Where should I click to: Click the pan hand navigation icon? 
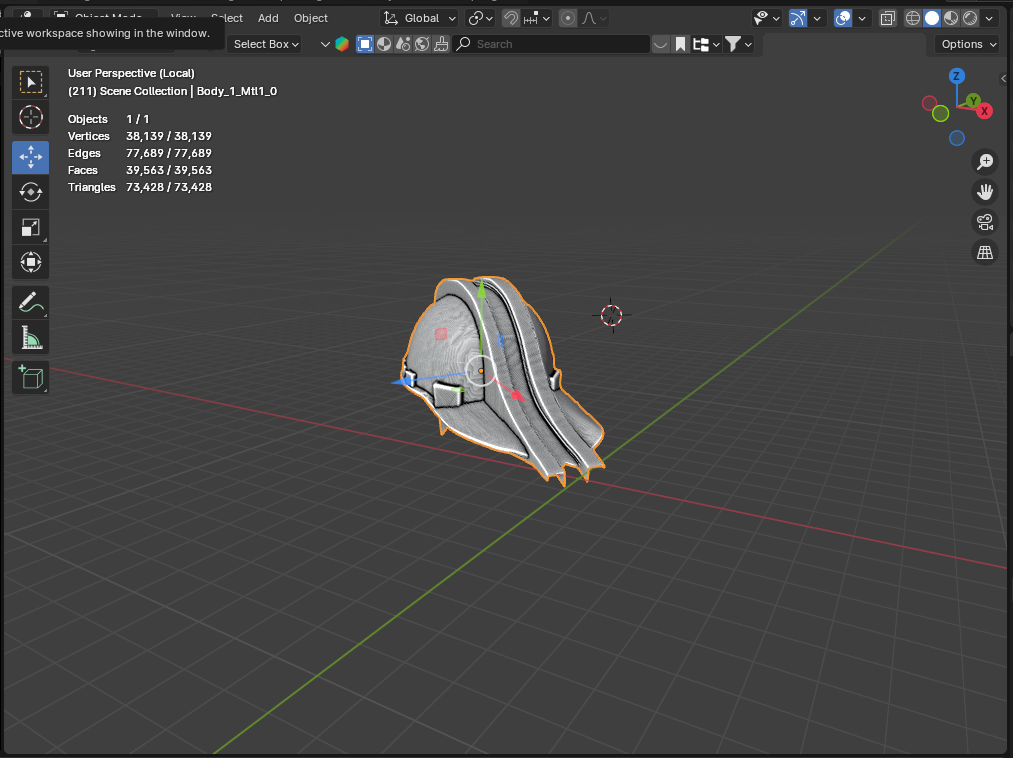[985, 192]
